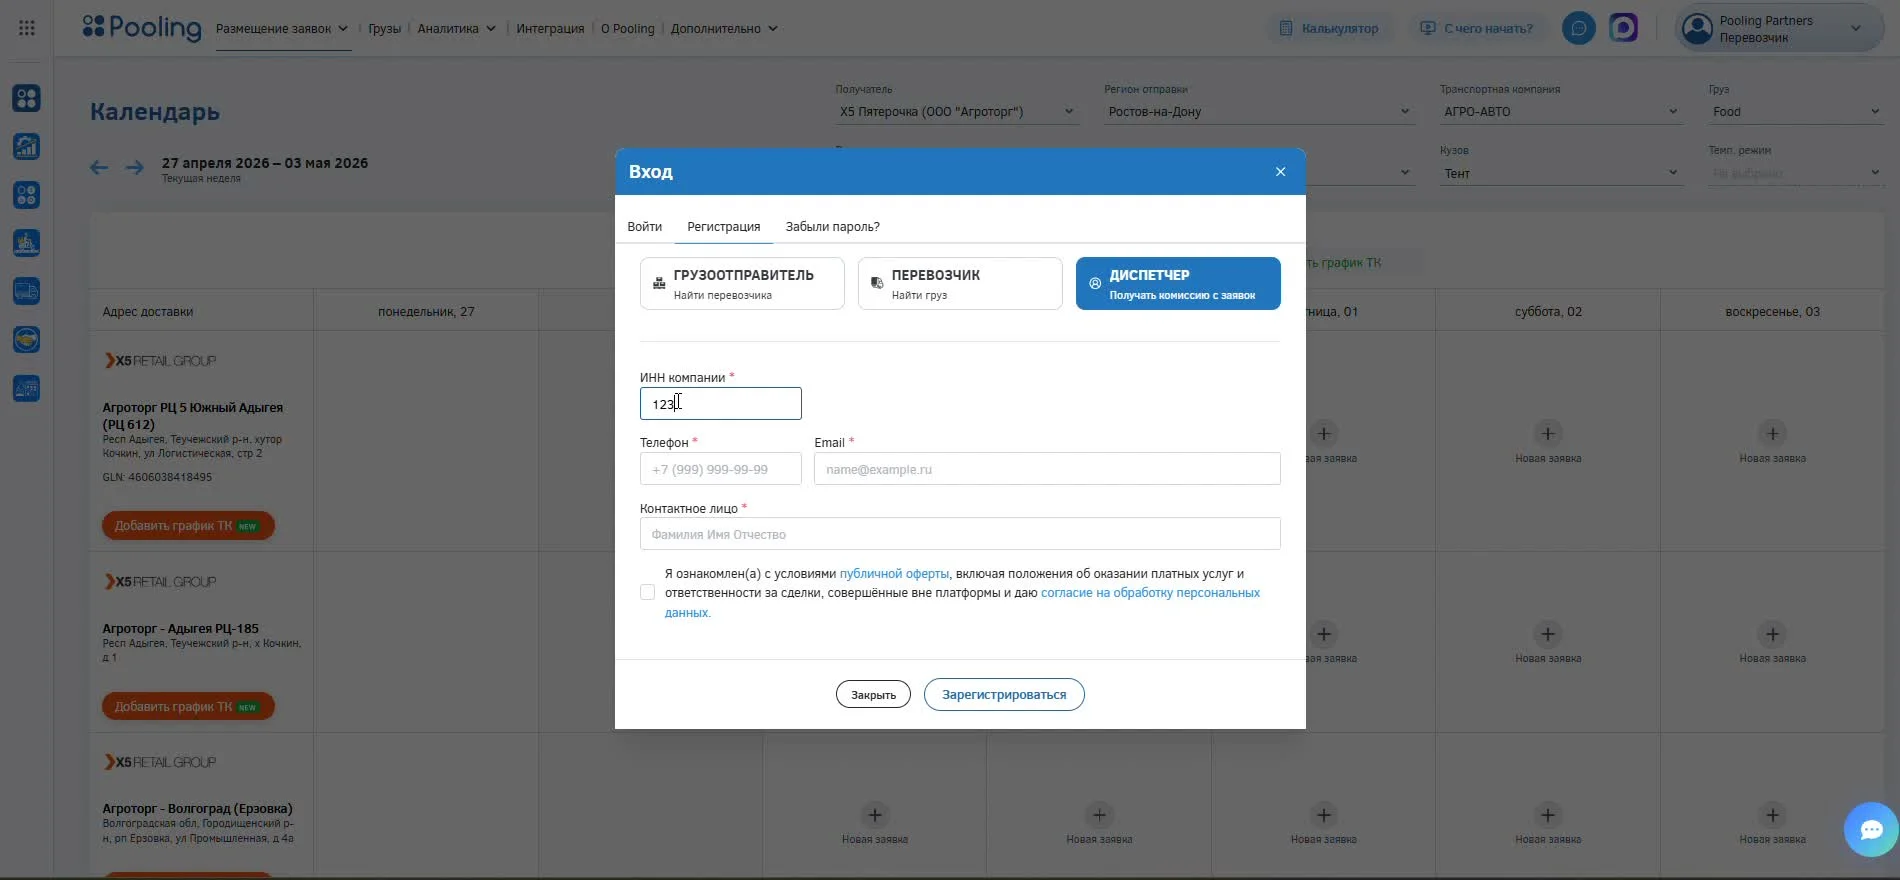Click the Pooling logo in the header

point(142,28)
